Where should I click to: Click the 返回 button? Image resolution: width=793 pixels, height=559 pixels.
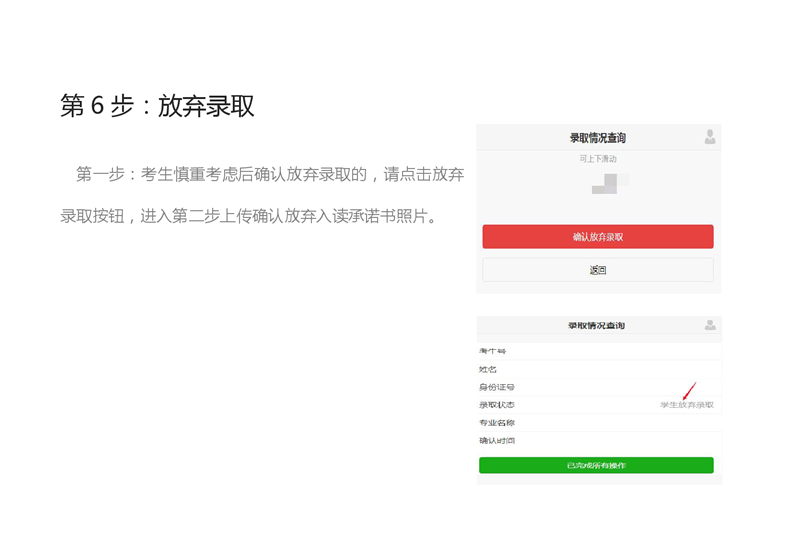coord(598,270)
